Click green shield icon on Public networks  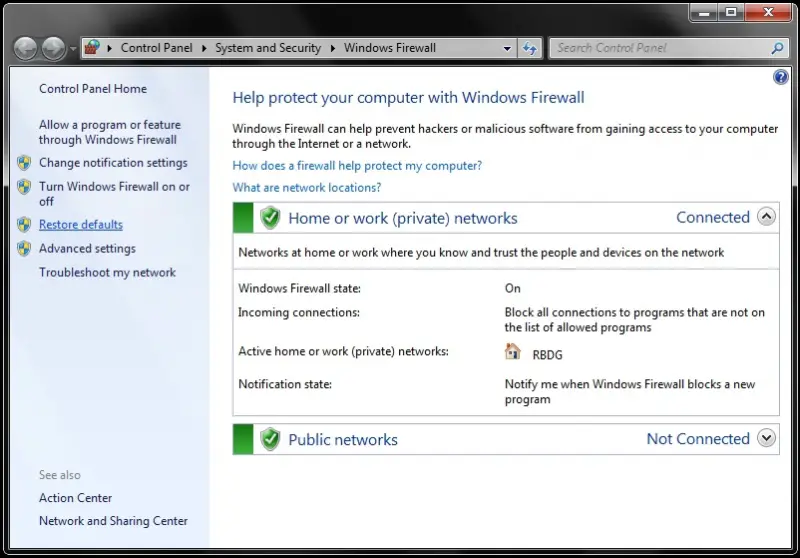pos(270,439)
